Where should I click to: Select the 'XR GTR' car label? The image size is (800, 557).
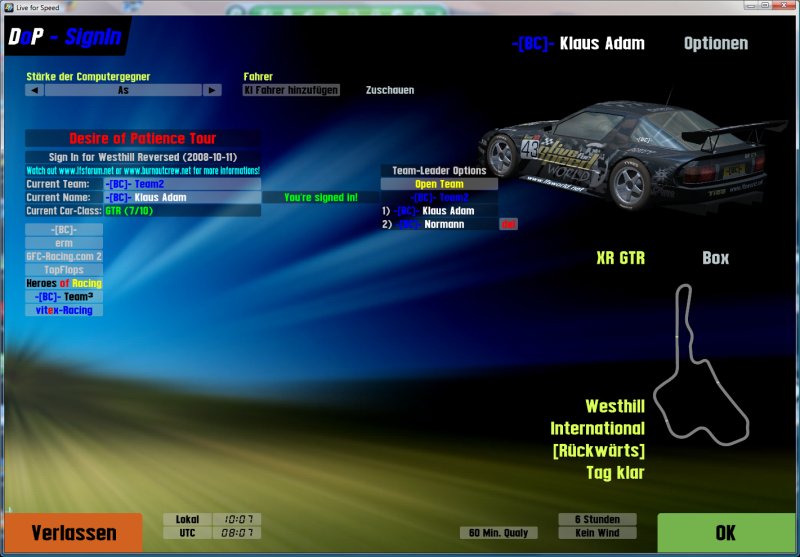tap(620, 258)
